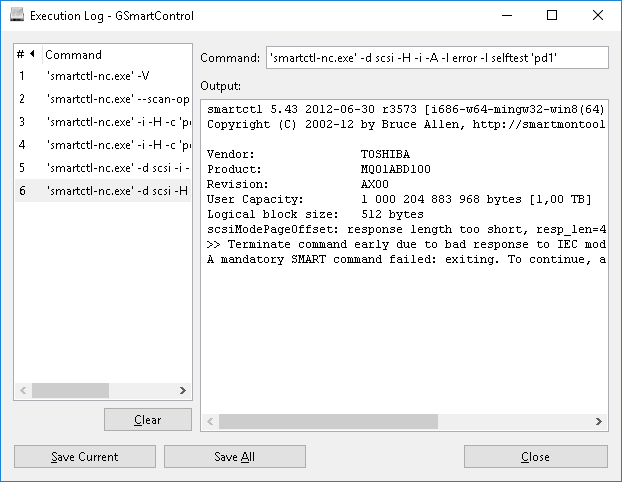Click left arrow of output scrollbar
Screen dimensions: 622x482
coord(210,421)
